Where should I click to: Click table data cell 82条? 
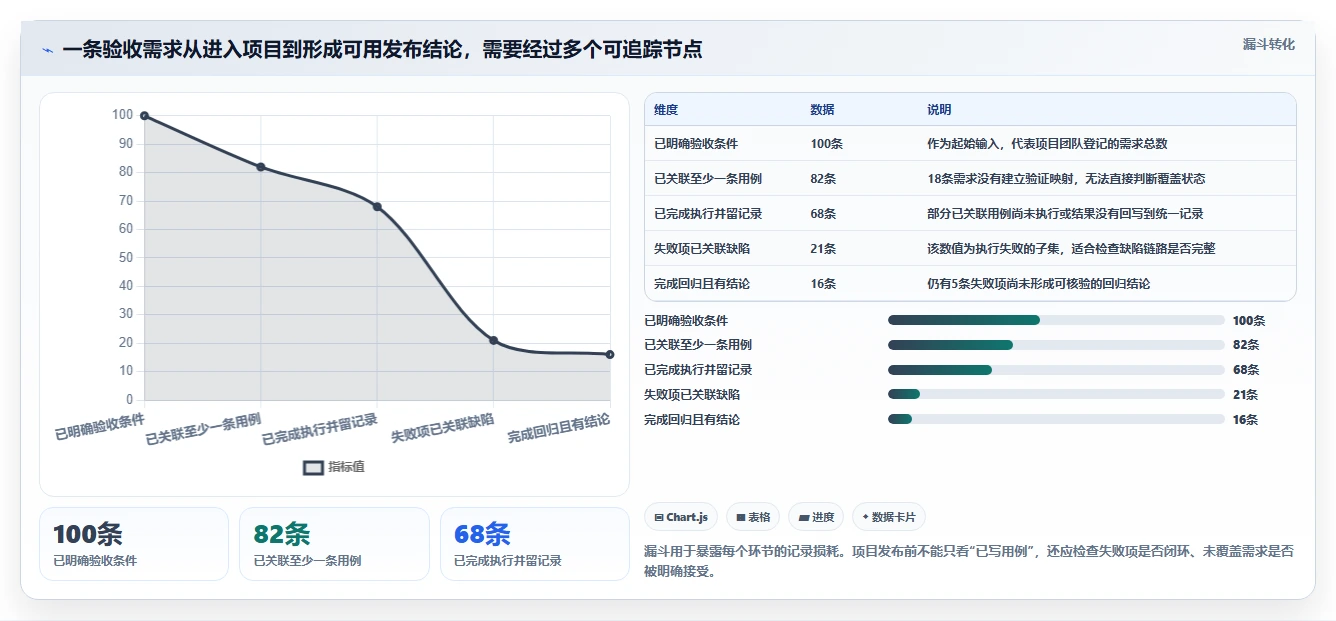tap(823, 179)
